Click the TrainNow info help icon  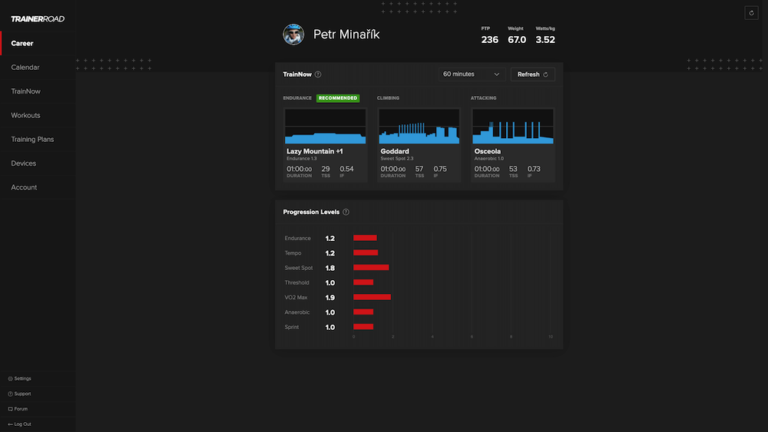click(318, 74)
